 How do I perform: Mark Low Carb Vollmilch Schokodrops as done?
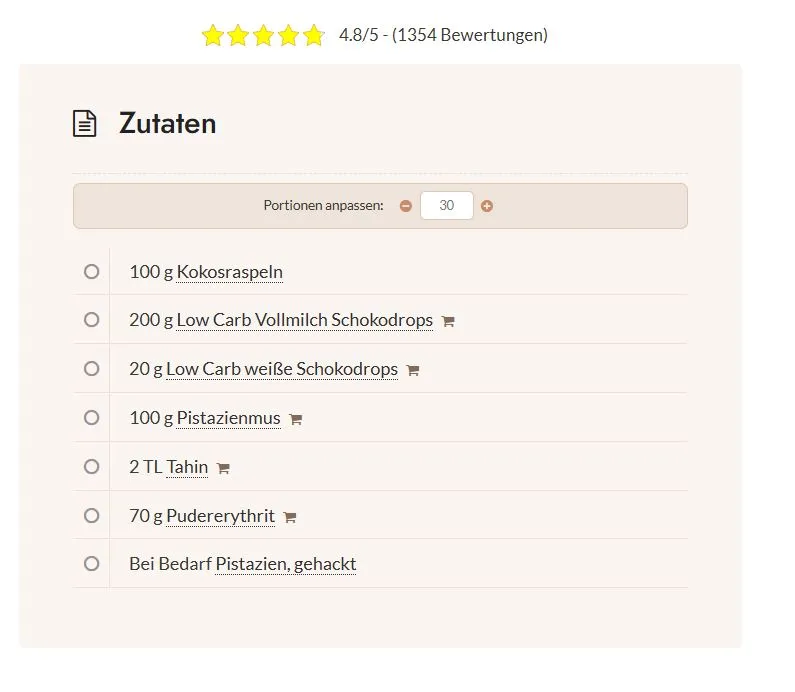click(x=92, y=320)
